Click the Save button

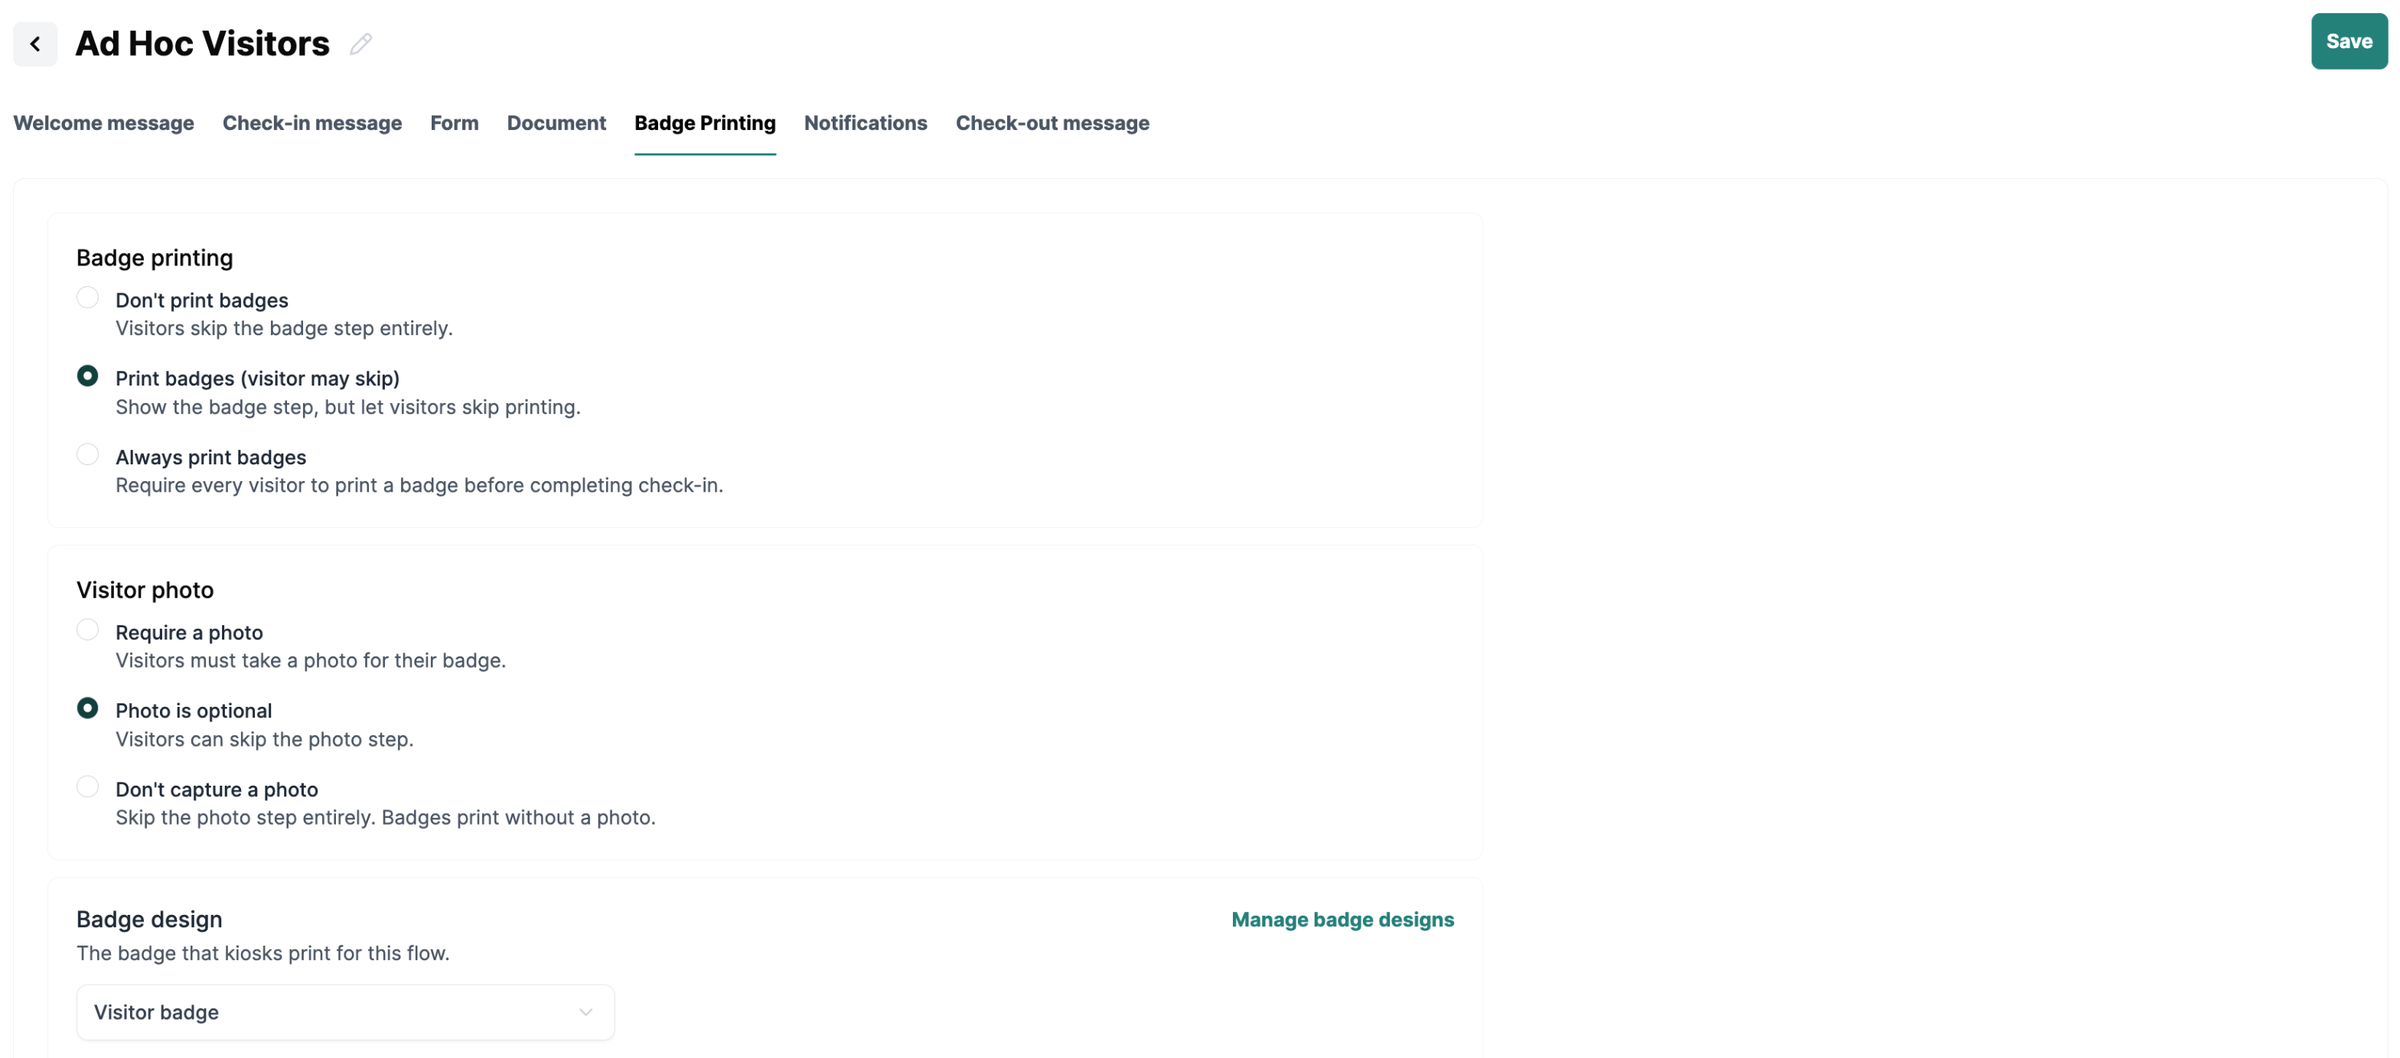tap(2349, 41)
